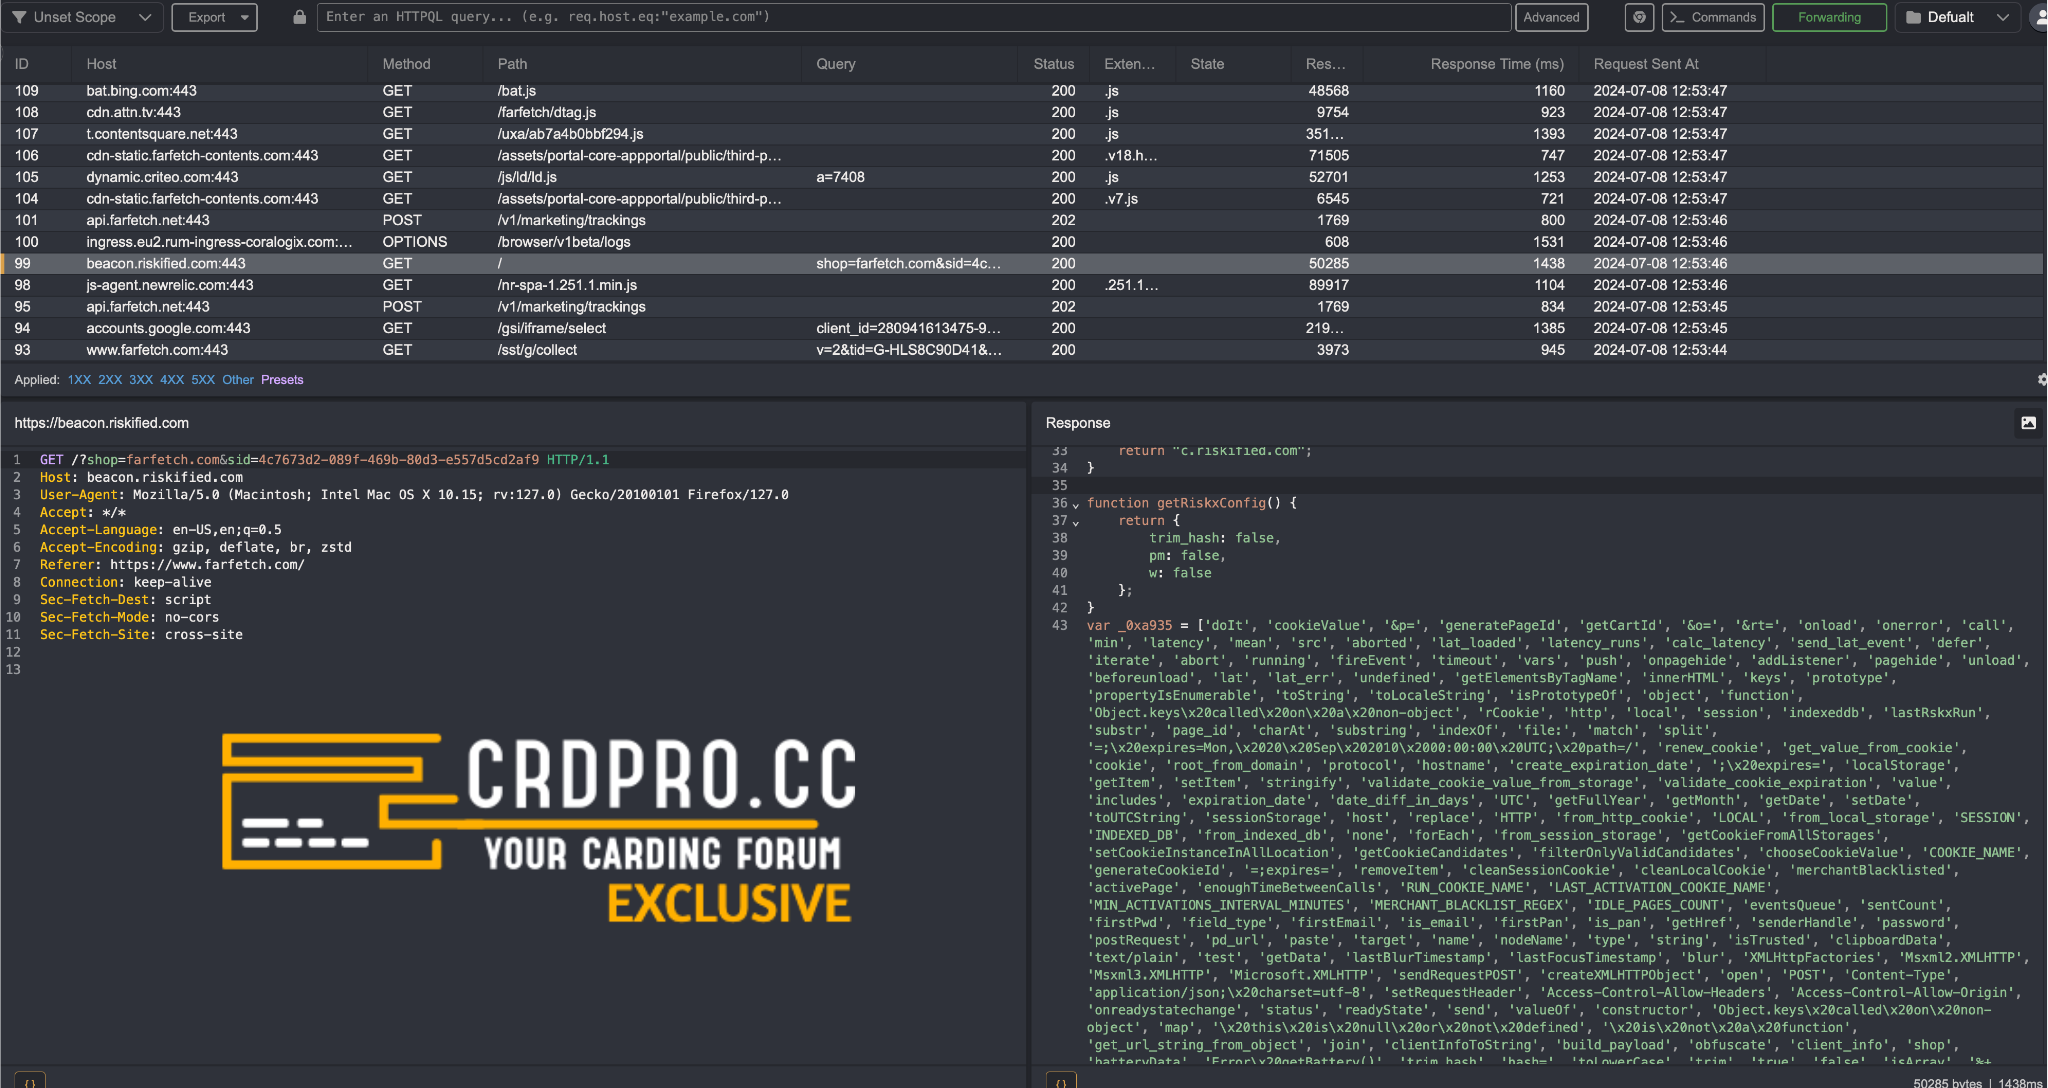Click the Response pane image preview icon
The image size is (2048, 1088).
[2028, 423]
